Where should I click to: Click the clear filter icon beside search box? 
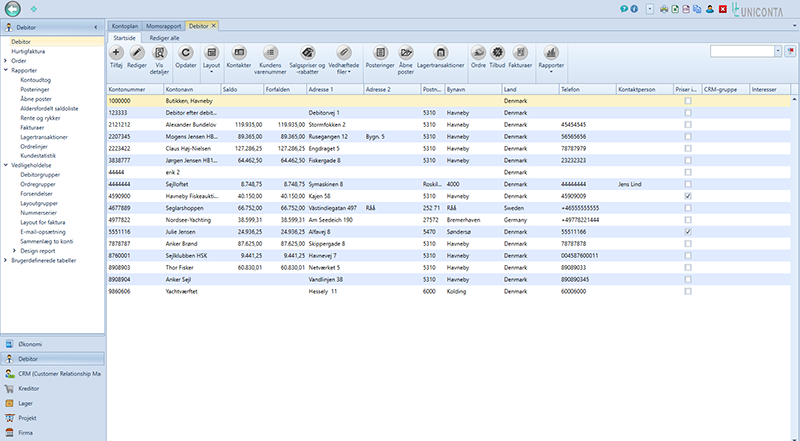[790, 51]
